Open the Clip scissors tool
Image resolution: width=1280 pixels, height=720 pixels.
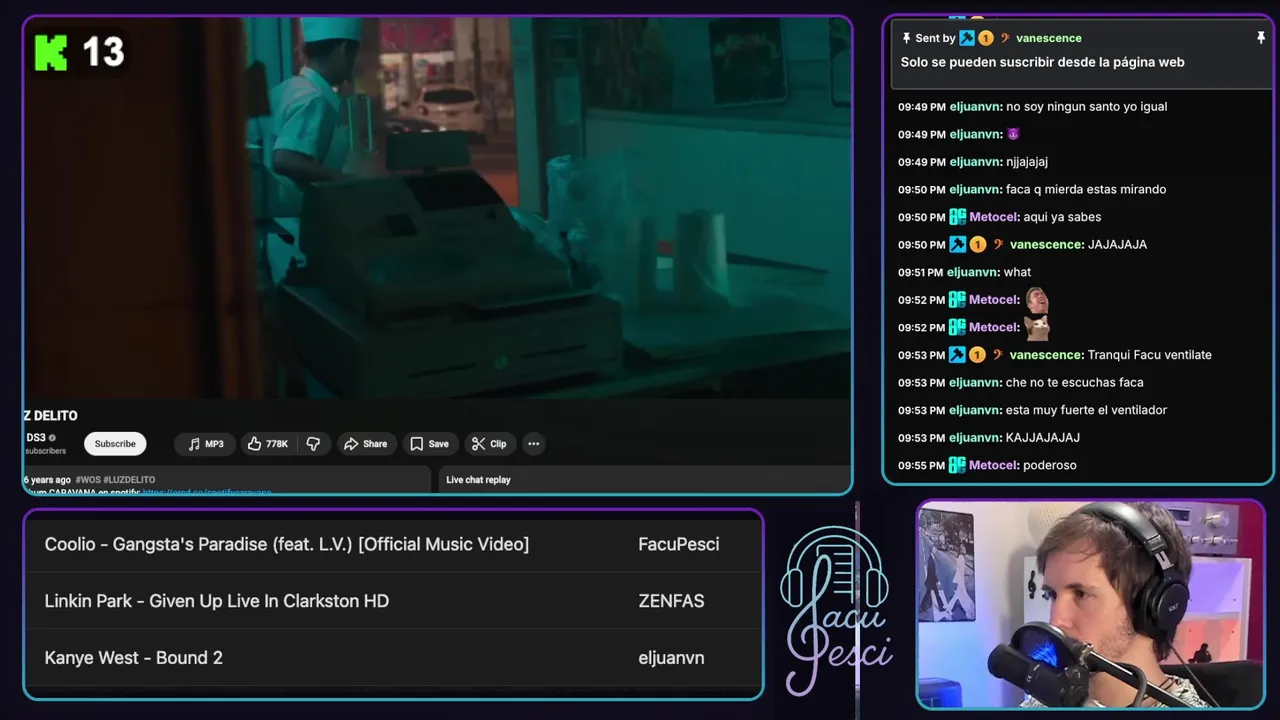pos(489,444)
